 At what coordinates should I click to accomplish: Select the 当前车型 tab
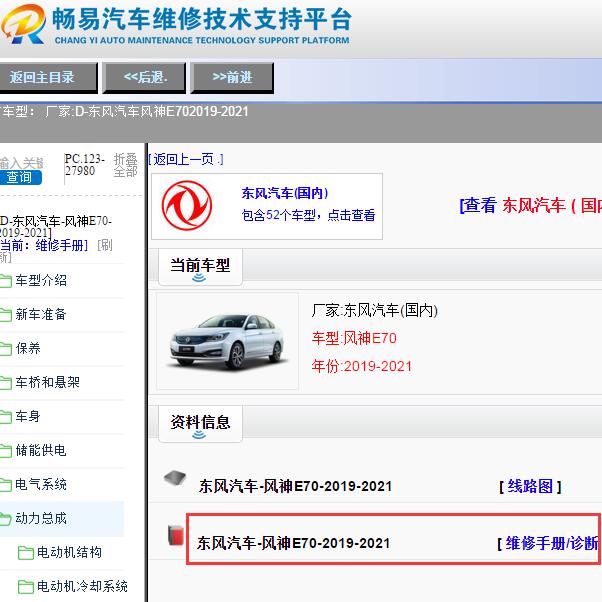coord(200,266)
